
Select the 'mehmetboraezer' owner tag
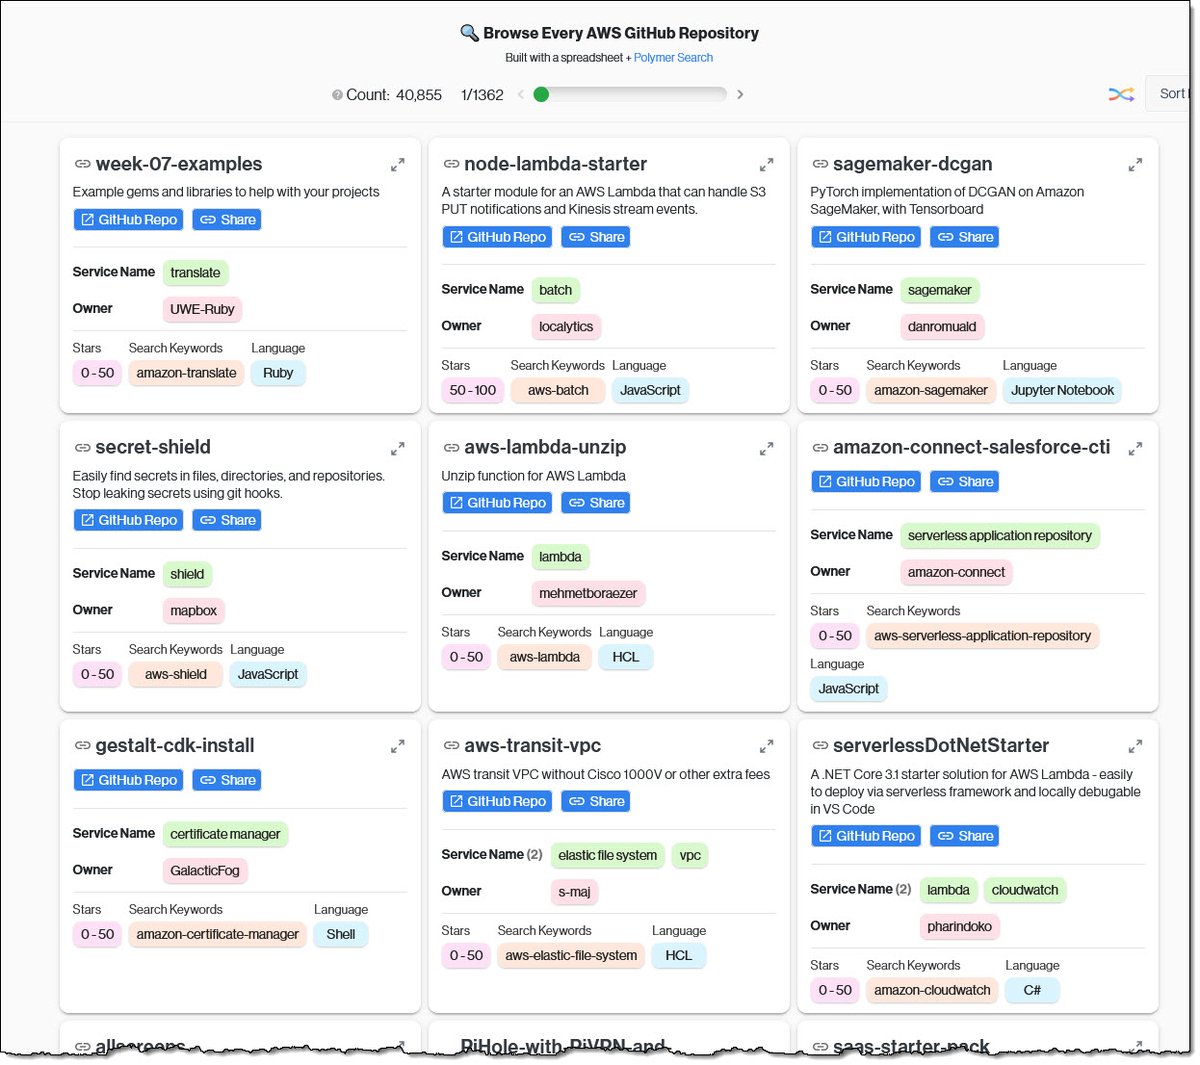588,593
